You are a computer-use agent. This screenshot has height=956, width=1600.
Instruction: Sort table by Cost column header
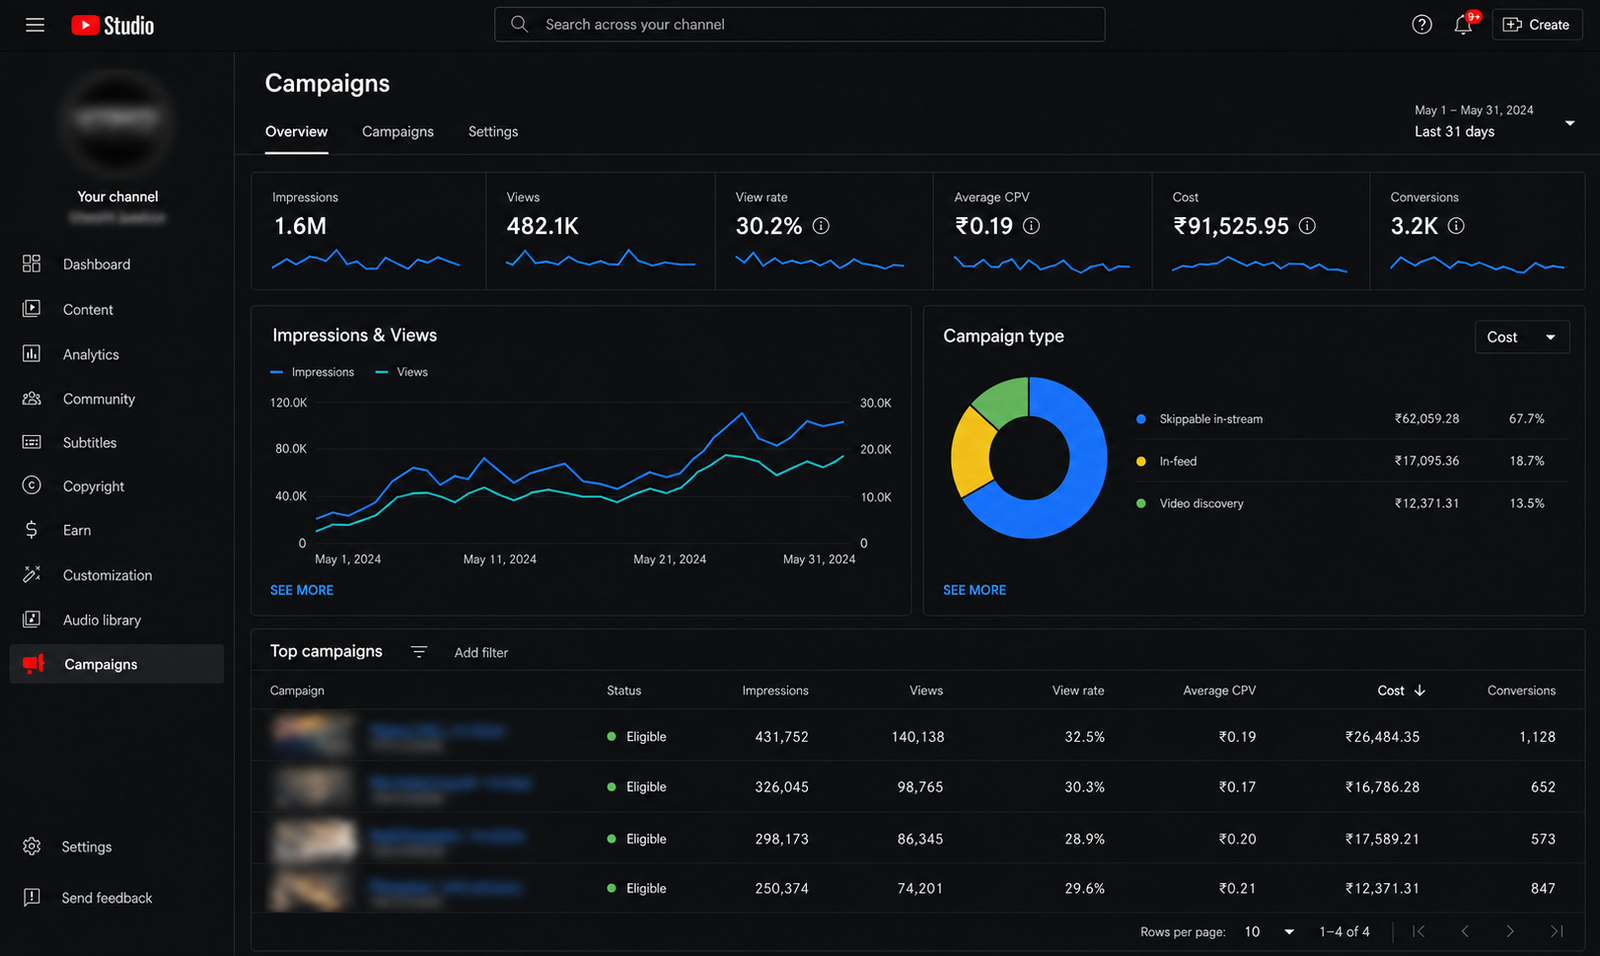point(1401,691)
